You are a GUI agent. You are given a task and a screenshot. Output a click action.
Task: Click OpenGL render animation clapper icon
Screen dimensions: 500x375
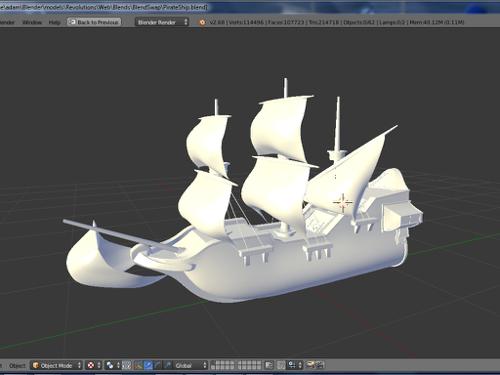click(320, 366)
